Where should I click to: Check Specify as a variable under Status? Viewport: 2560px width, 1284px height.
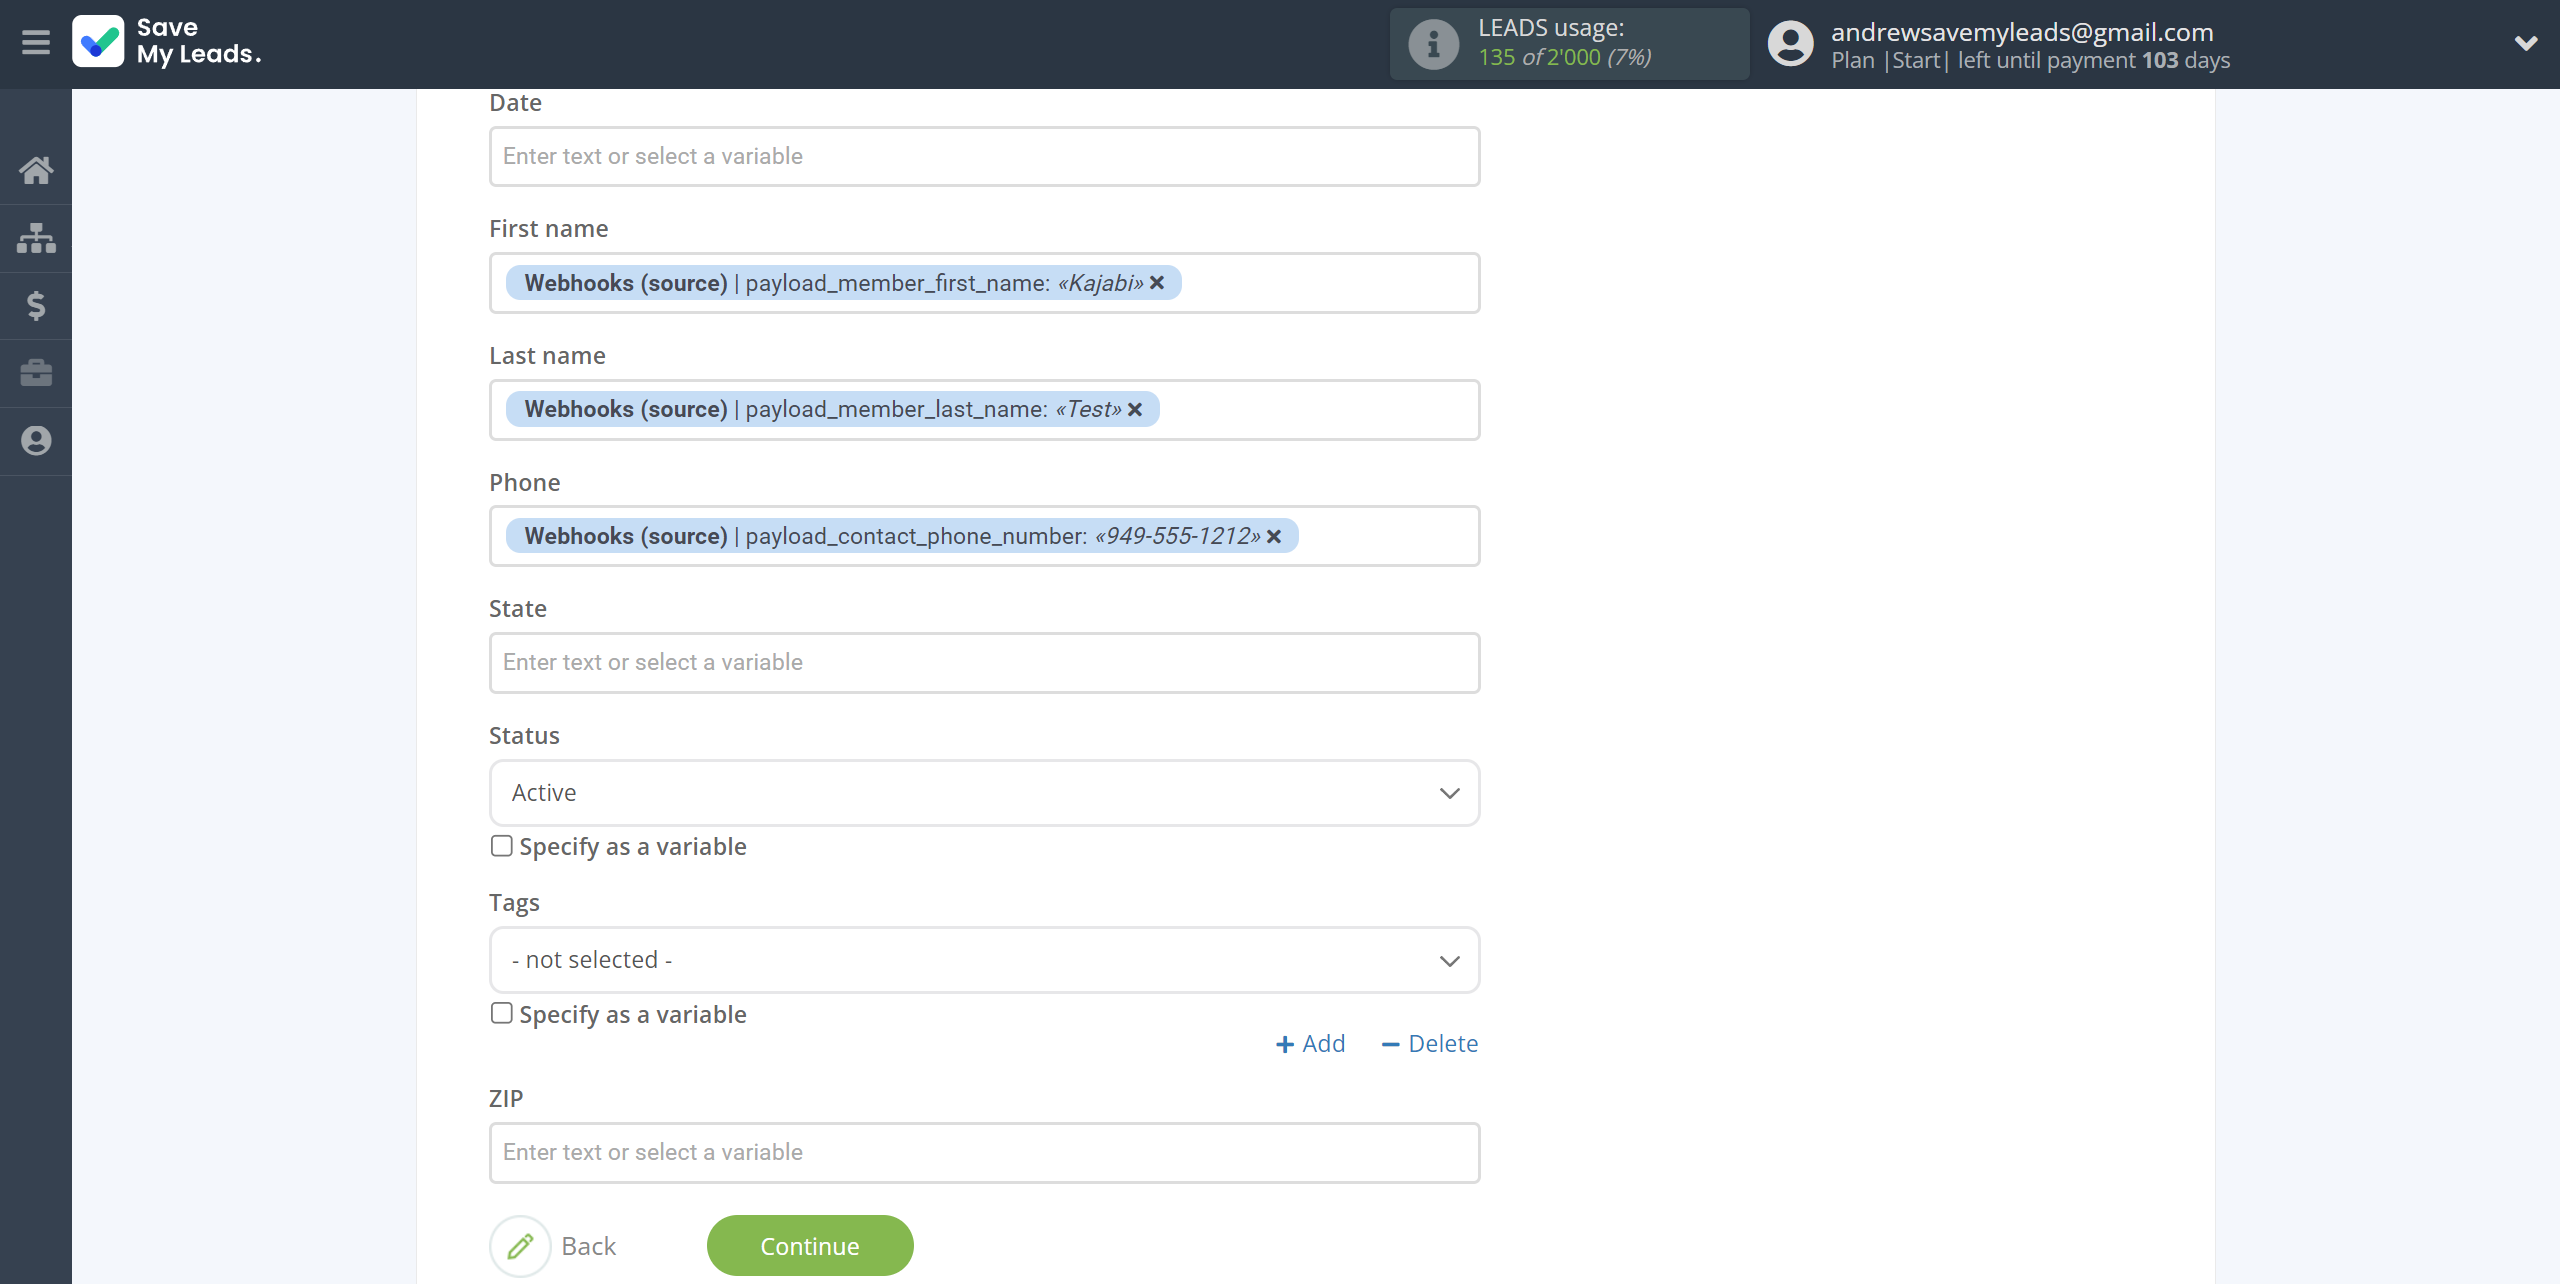pyautogui.click(x=502, y=846)
